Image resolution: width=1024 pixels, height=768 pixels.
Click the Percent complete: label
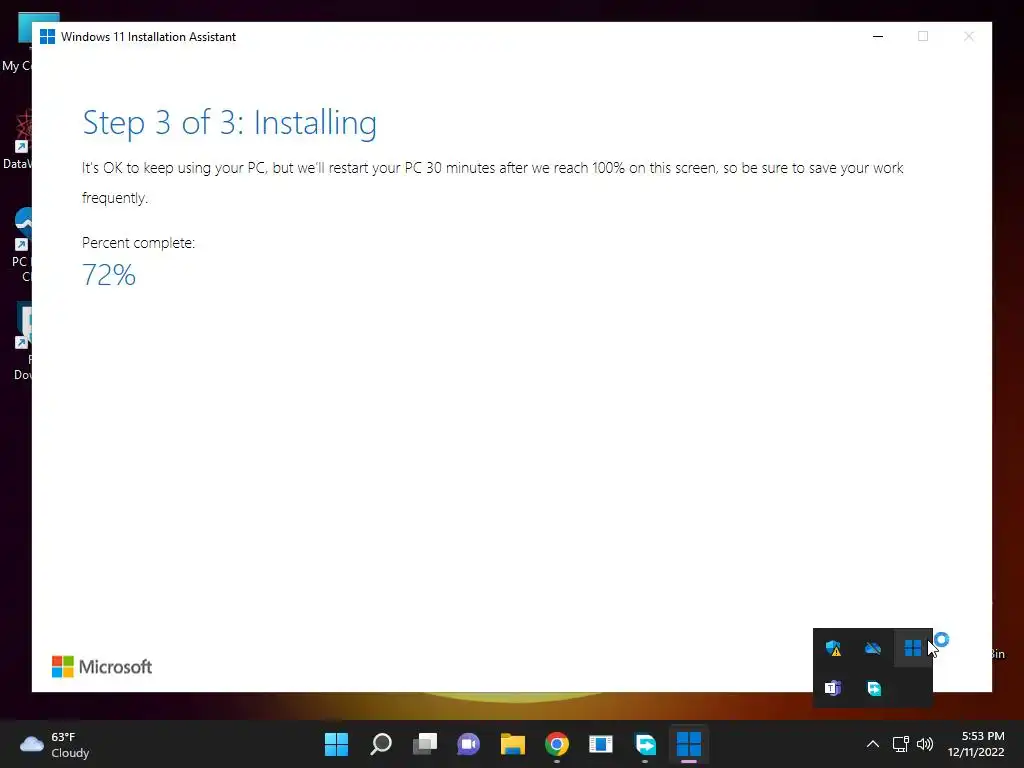tap(138, 243)
